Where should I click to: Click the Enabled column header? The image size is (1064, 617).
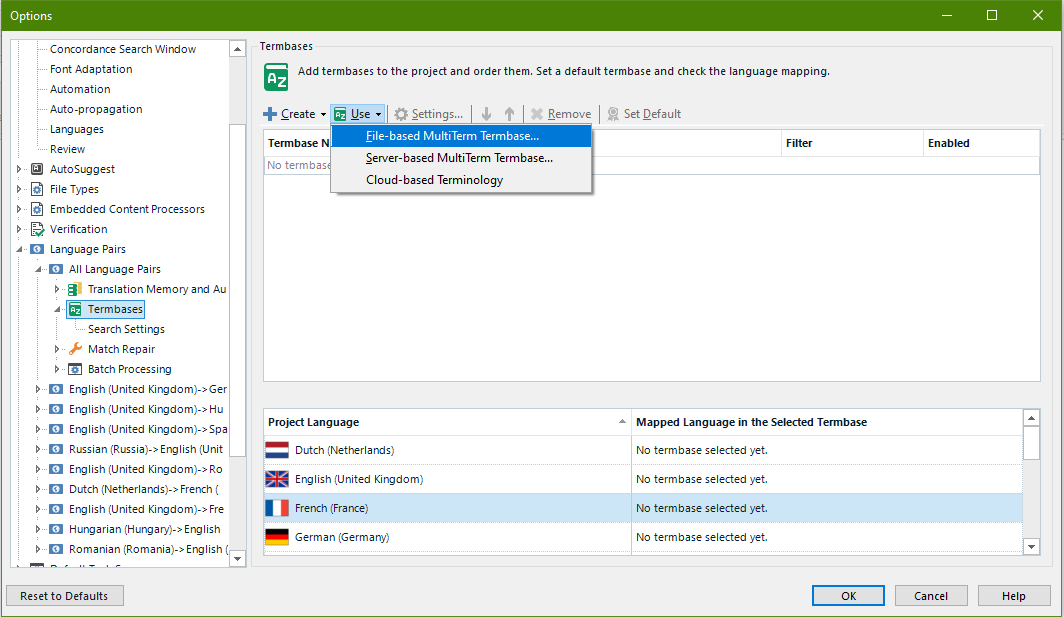pyautogui.click(x=981, y=143)
